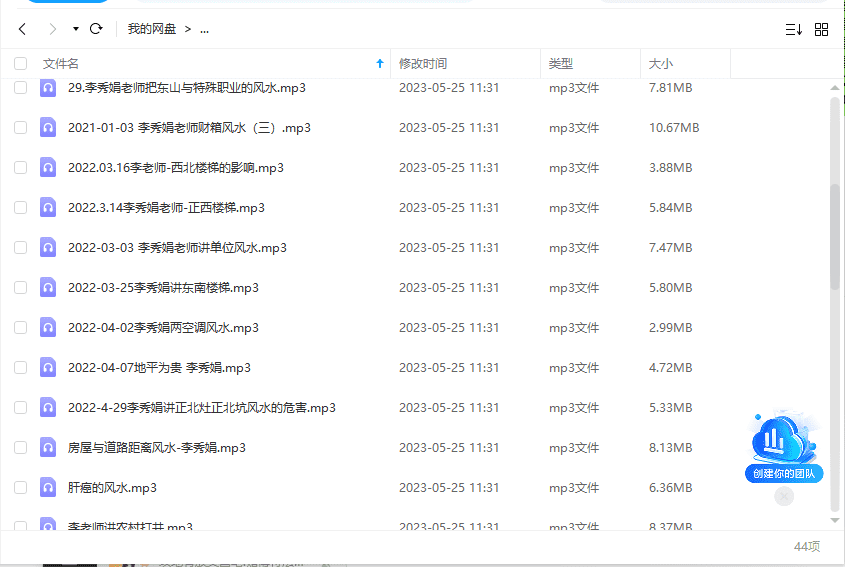Viewport: 845px width, 567px height.
Task: Sort files by 修改时间 column
Action: (423, 64)
